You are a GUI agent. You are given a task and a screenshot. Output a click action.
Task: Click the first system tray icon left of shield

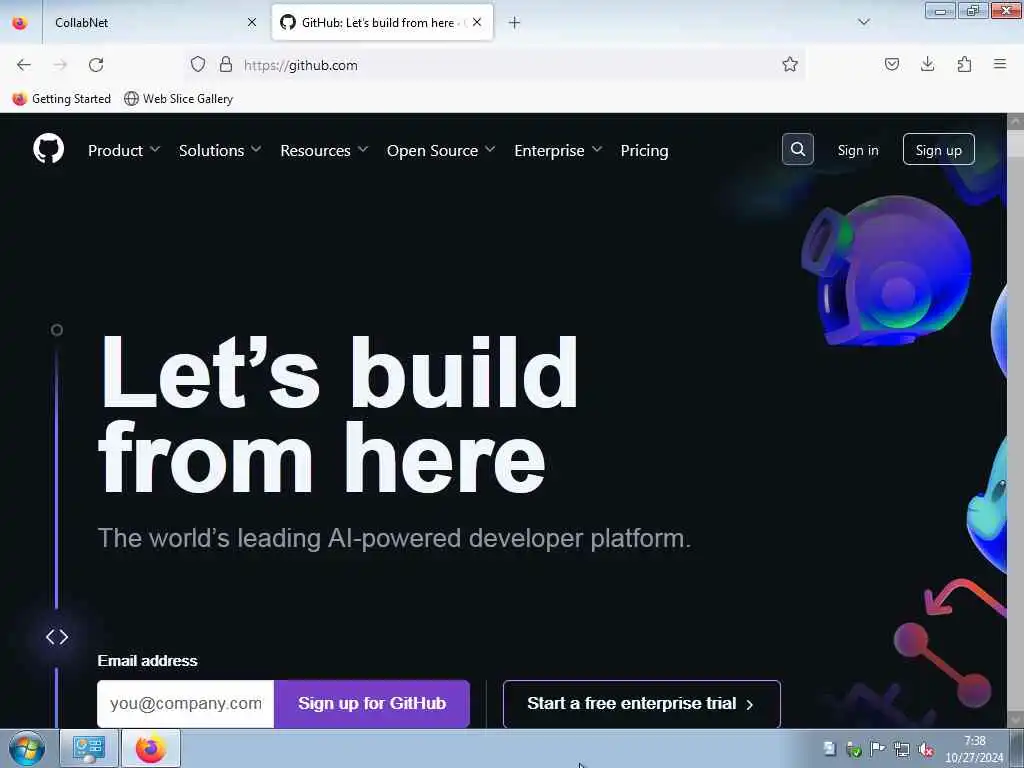point(829,749)
